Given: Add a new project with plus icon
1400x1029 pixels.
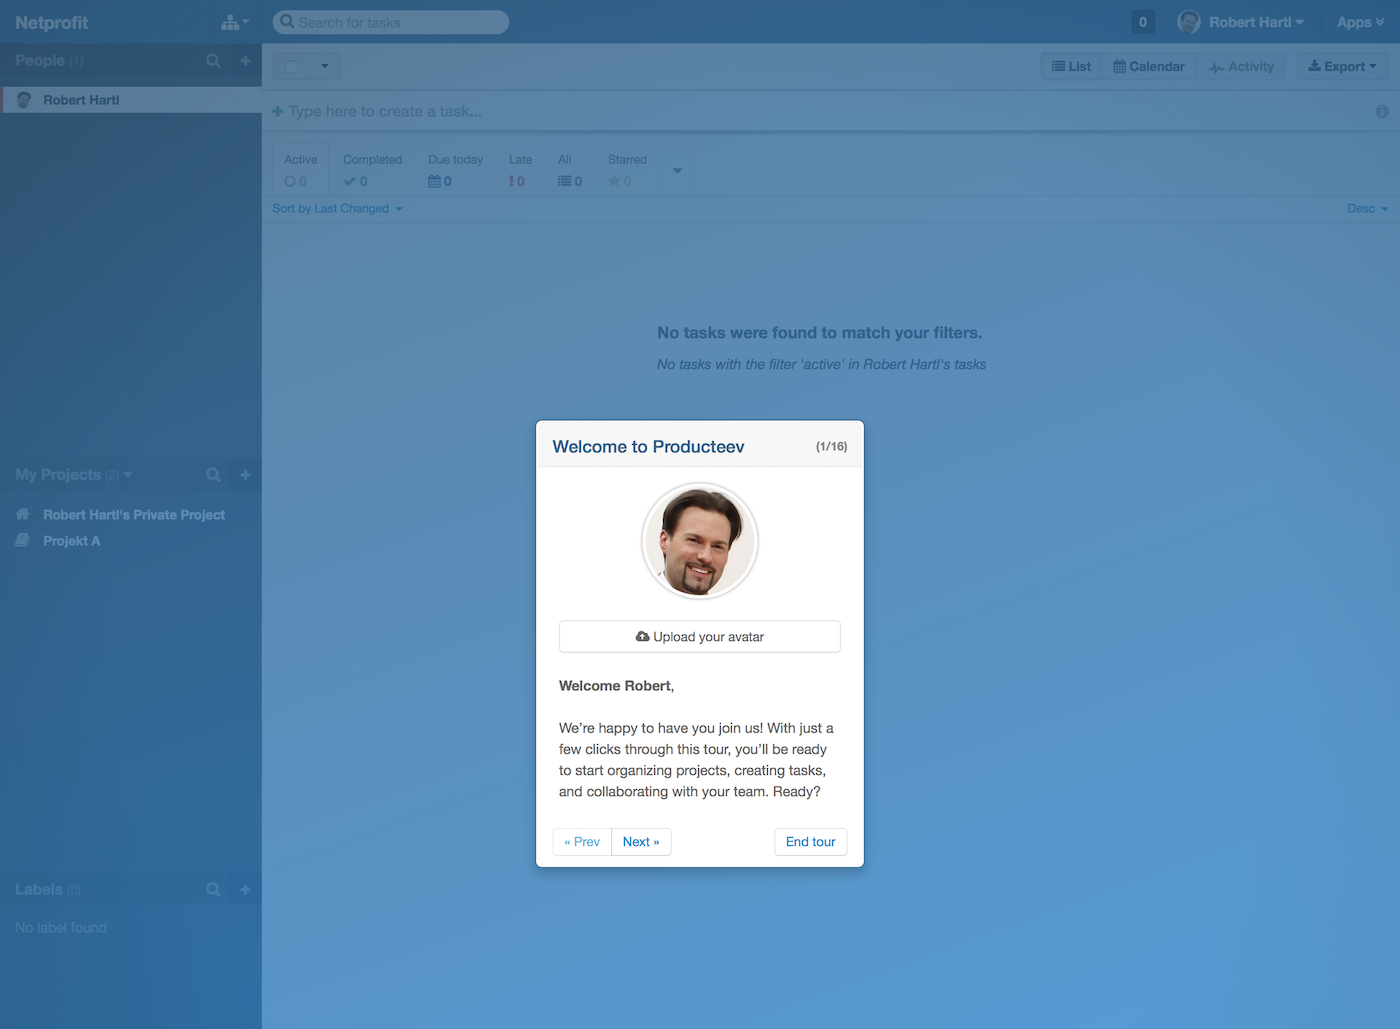Looking at the screenshot, I should (245, 475).
